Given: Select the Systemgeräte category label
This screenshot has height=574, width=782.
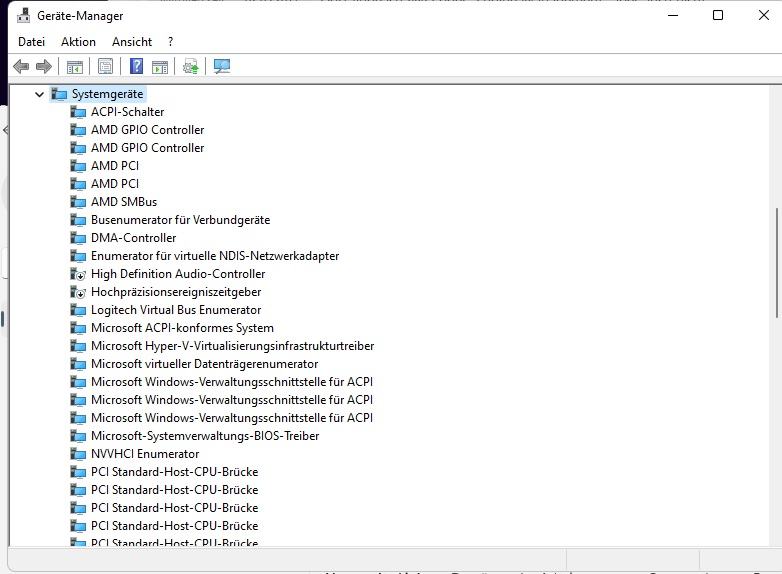Looking at the screenshot, I should click(107, 94).
